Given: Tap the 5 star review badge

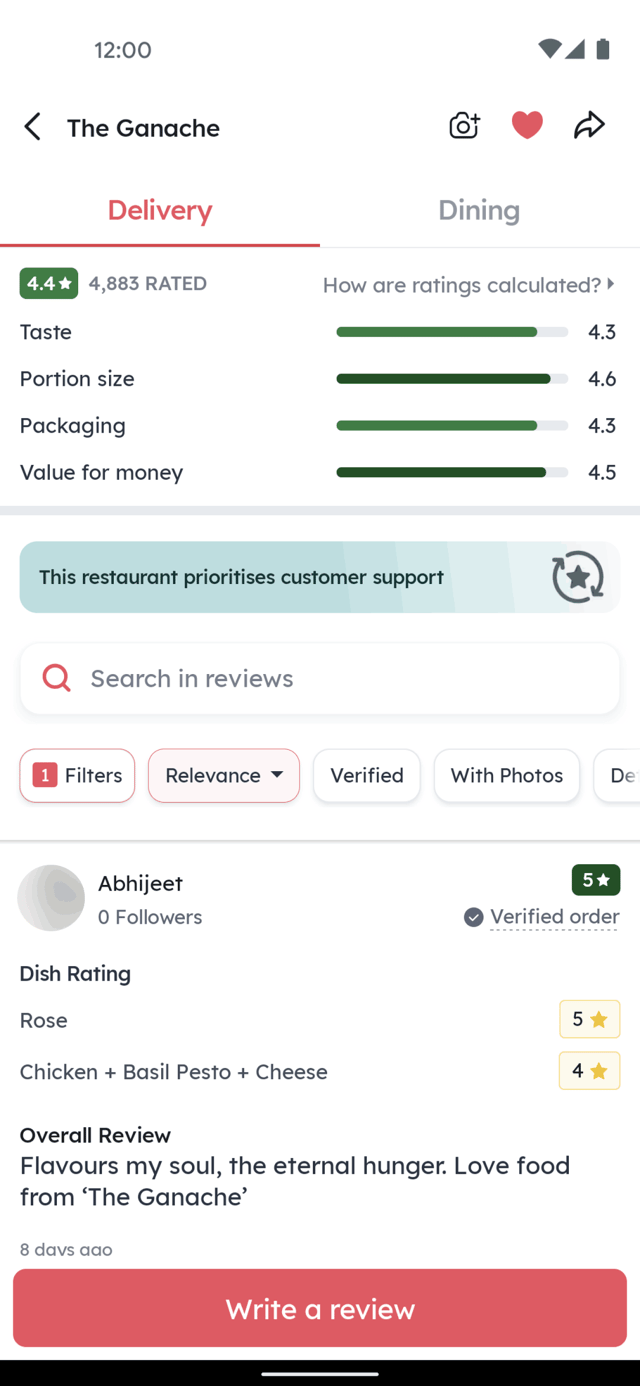Looking at the screenshot, I should coord(596,880).
